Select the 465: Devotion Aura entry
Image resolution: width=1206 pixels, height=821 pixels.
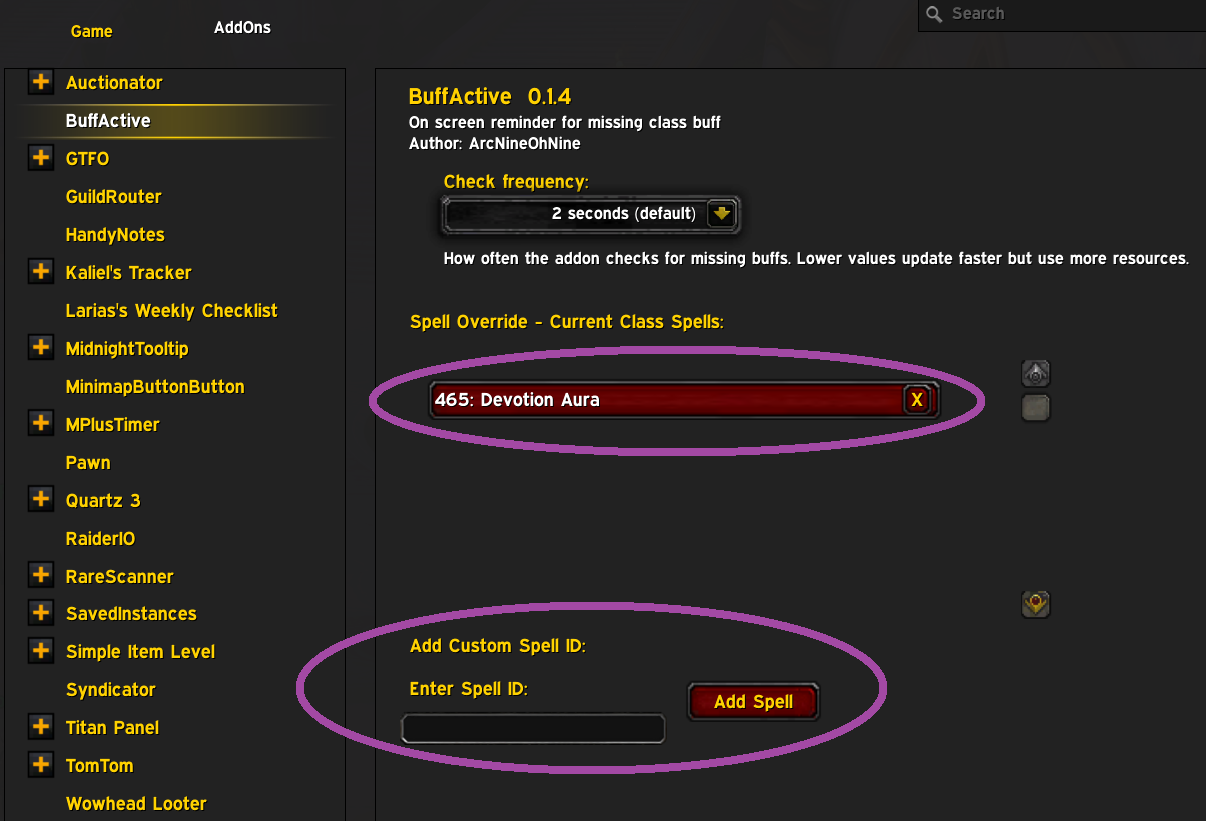pos(684,400)
